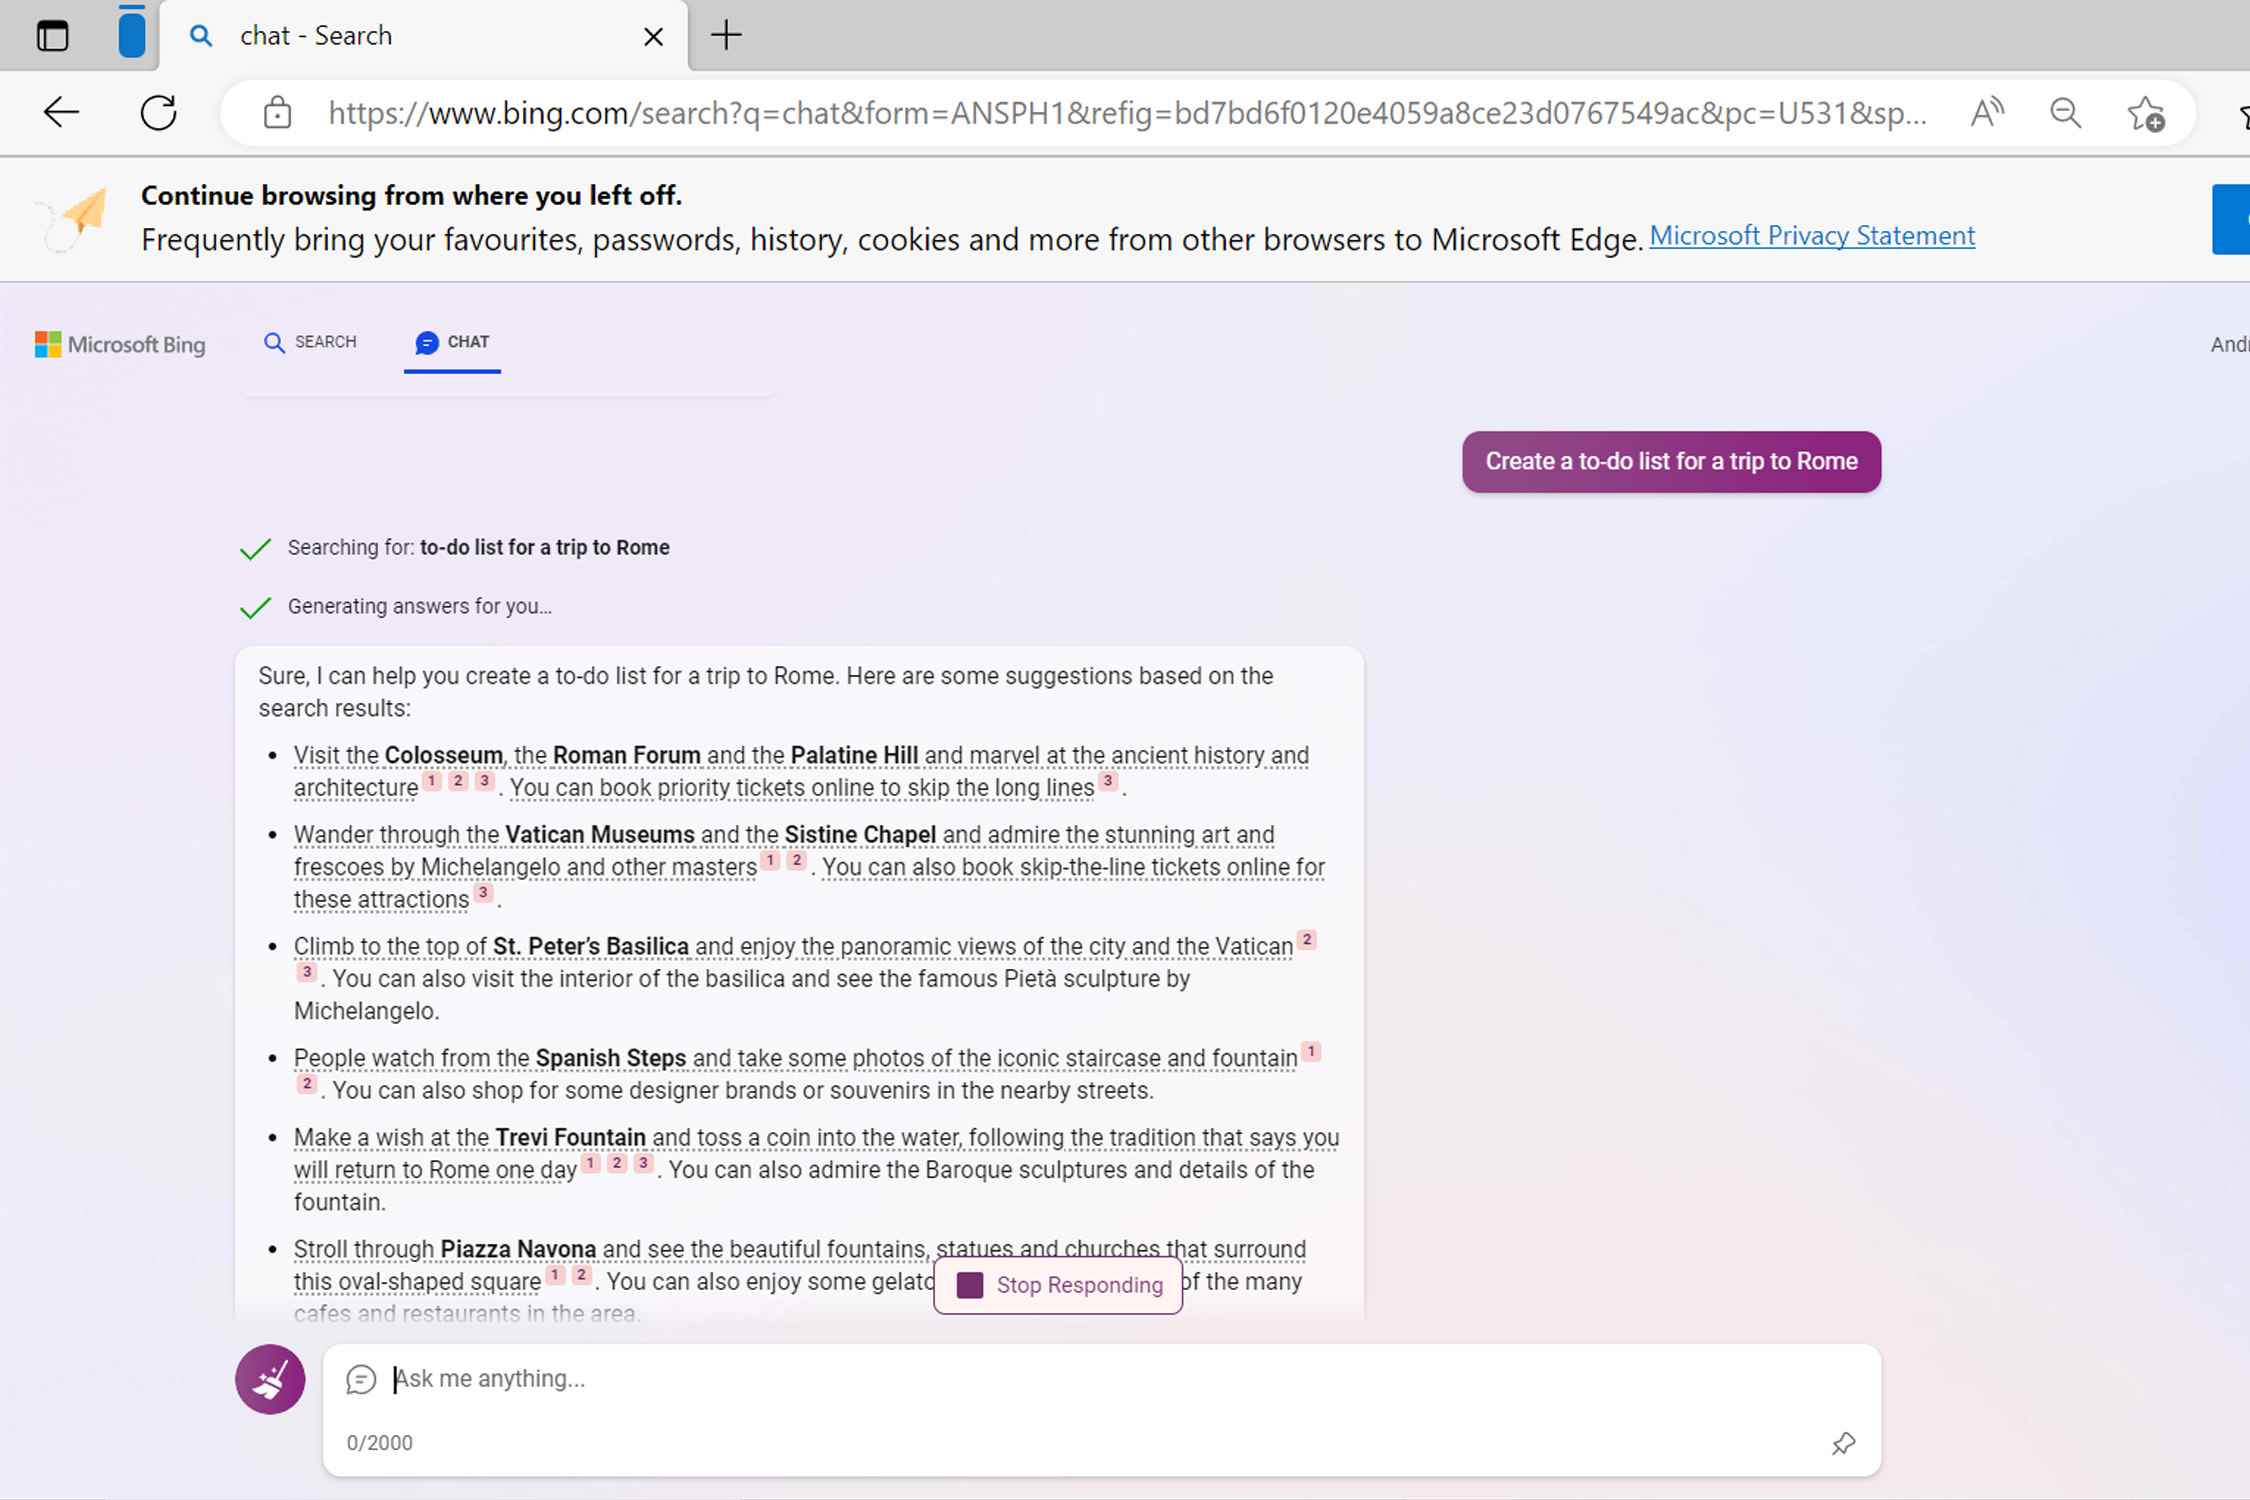Screen dimensions: 2250x1500
Task: Click the browser address bar URL
Action: point(1127,113)
